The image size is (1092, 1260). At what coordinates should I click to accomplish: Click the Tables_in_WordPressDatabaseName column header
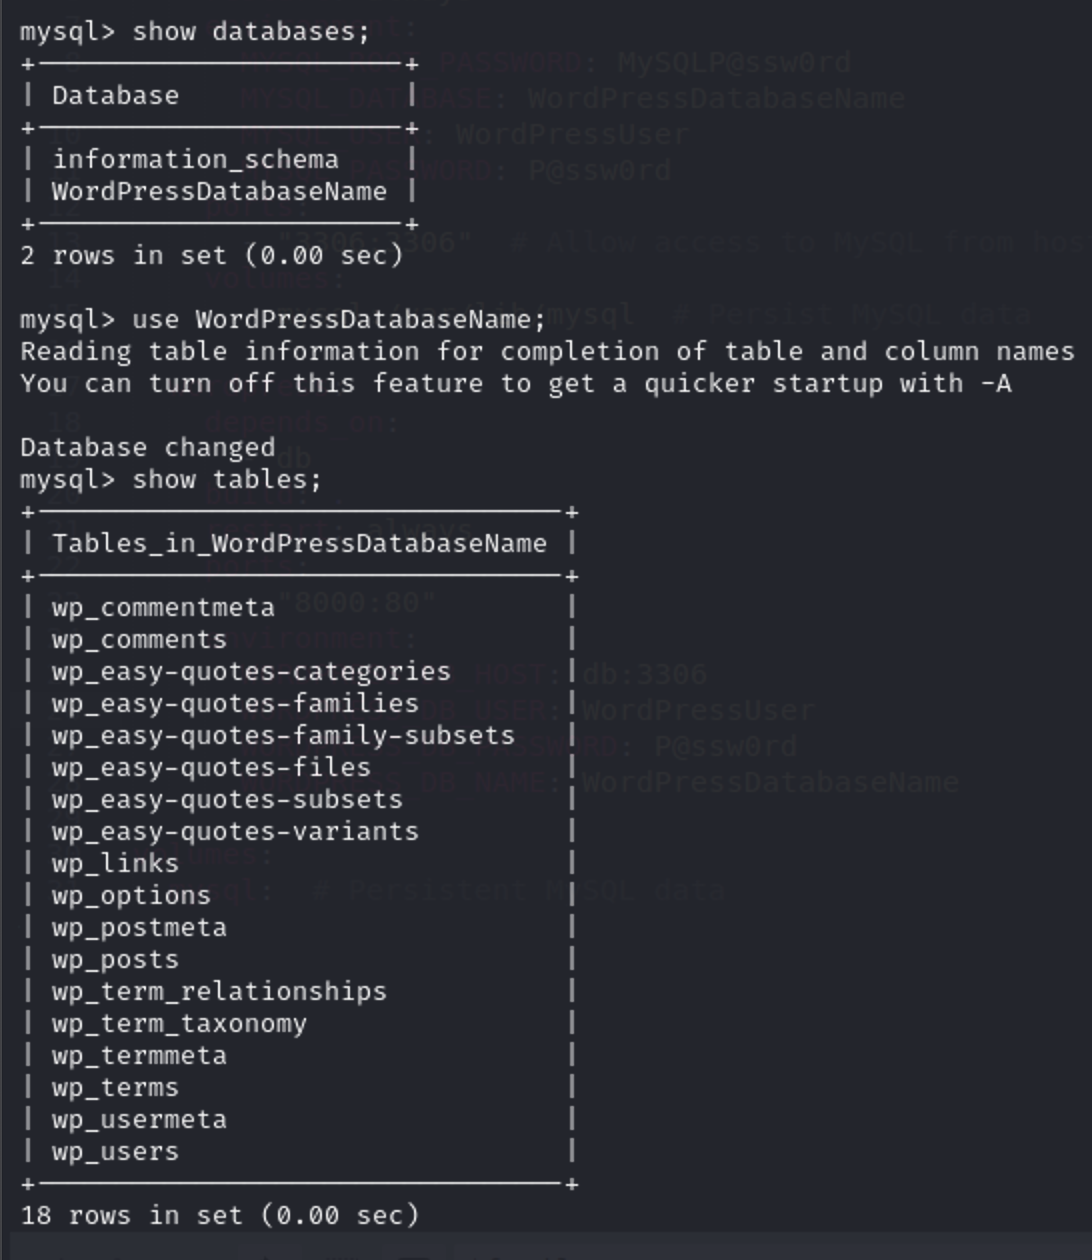[299, 543]
